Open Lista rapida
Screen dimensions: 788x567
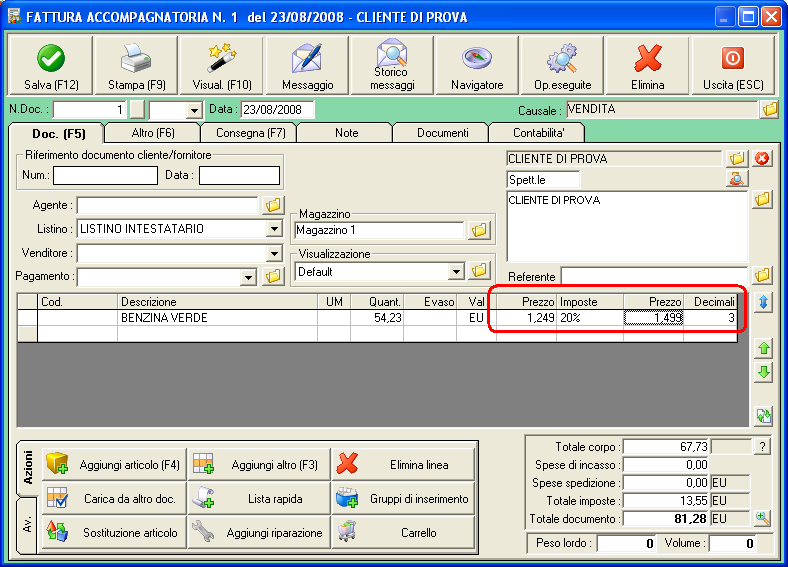(x=259, y=499)
